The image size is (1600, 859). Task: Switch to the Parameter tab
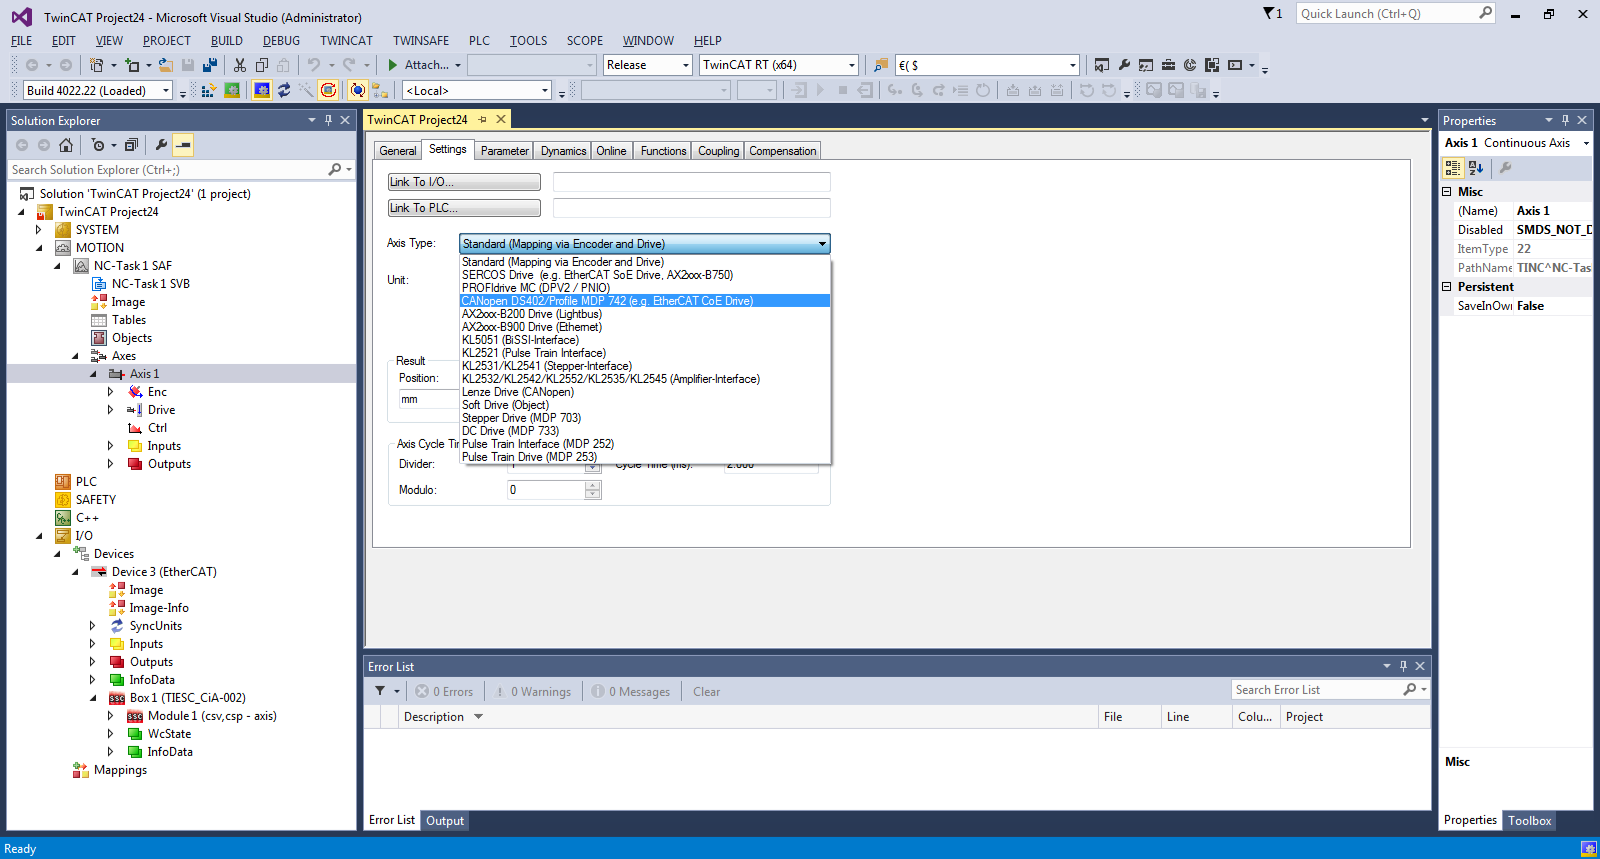504,151
